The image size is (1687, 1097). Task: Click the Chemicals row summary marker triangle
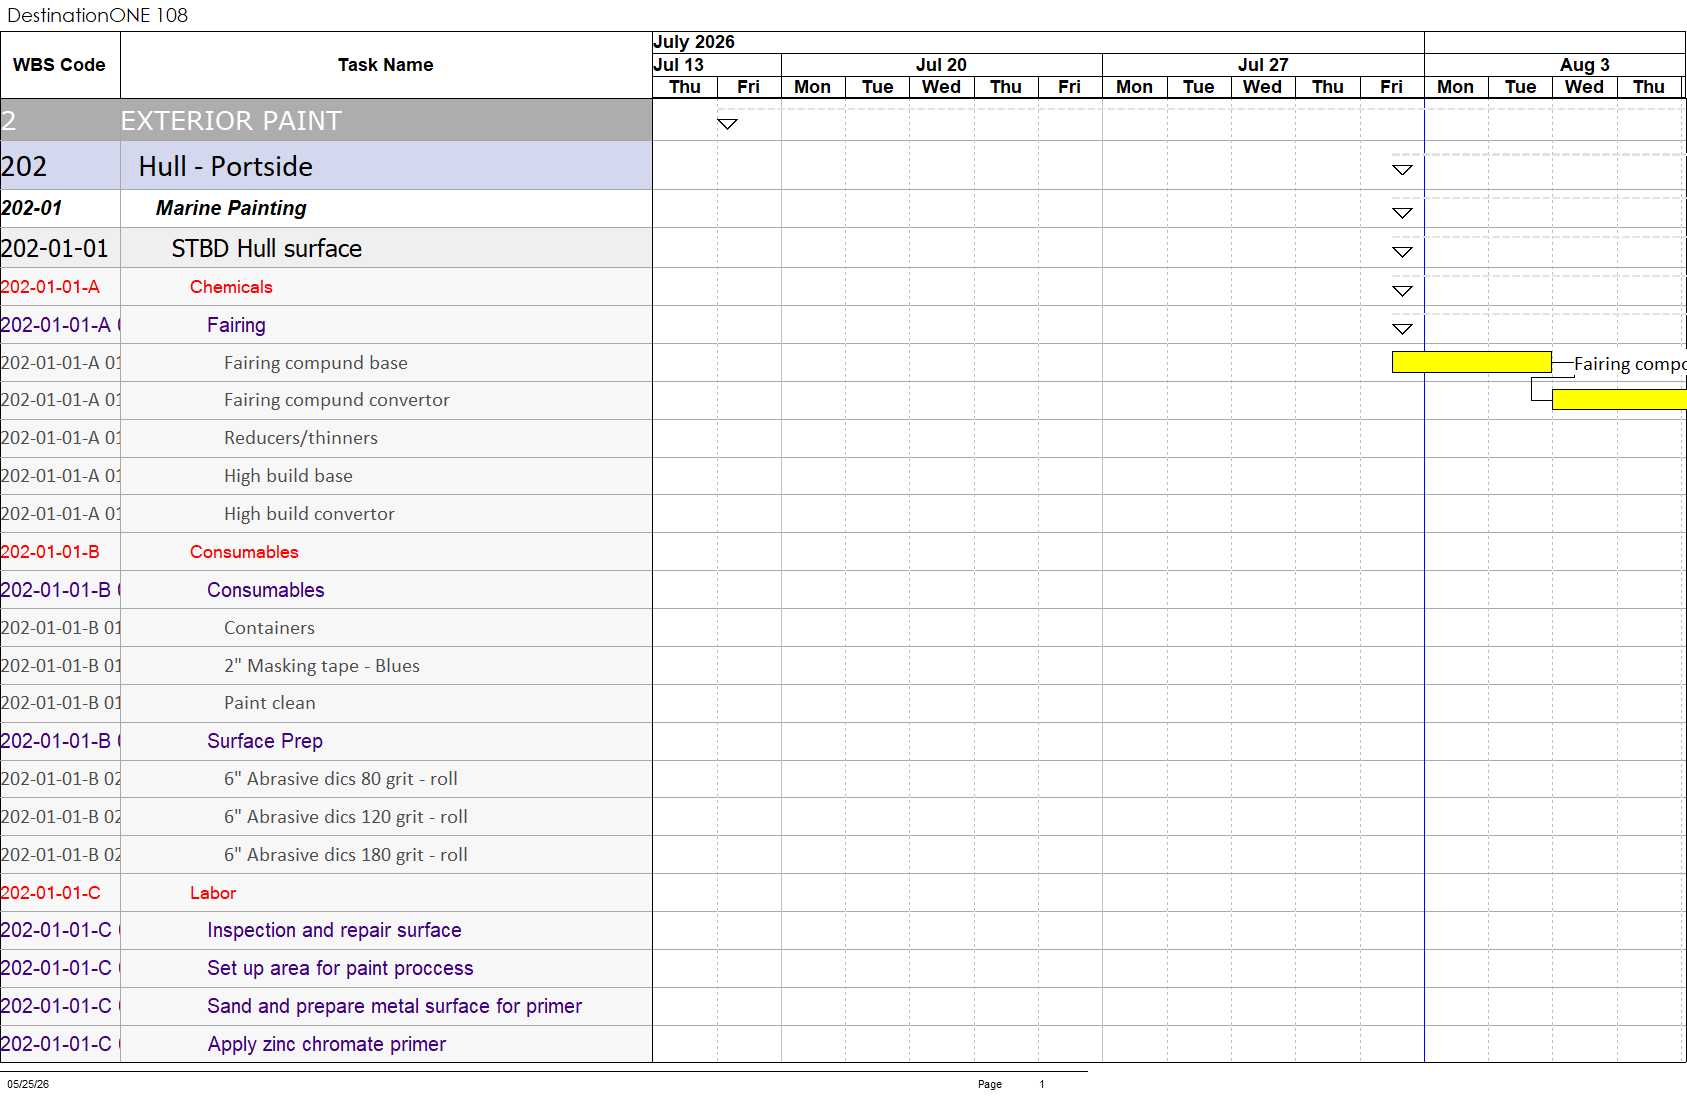(1402, 291)
